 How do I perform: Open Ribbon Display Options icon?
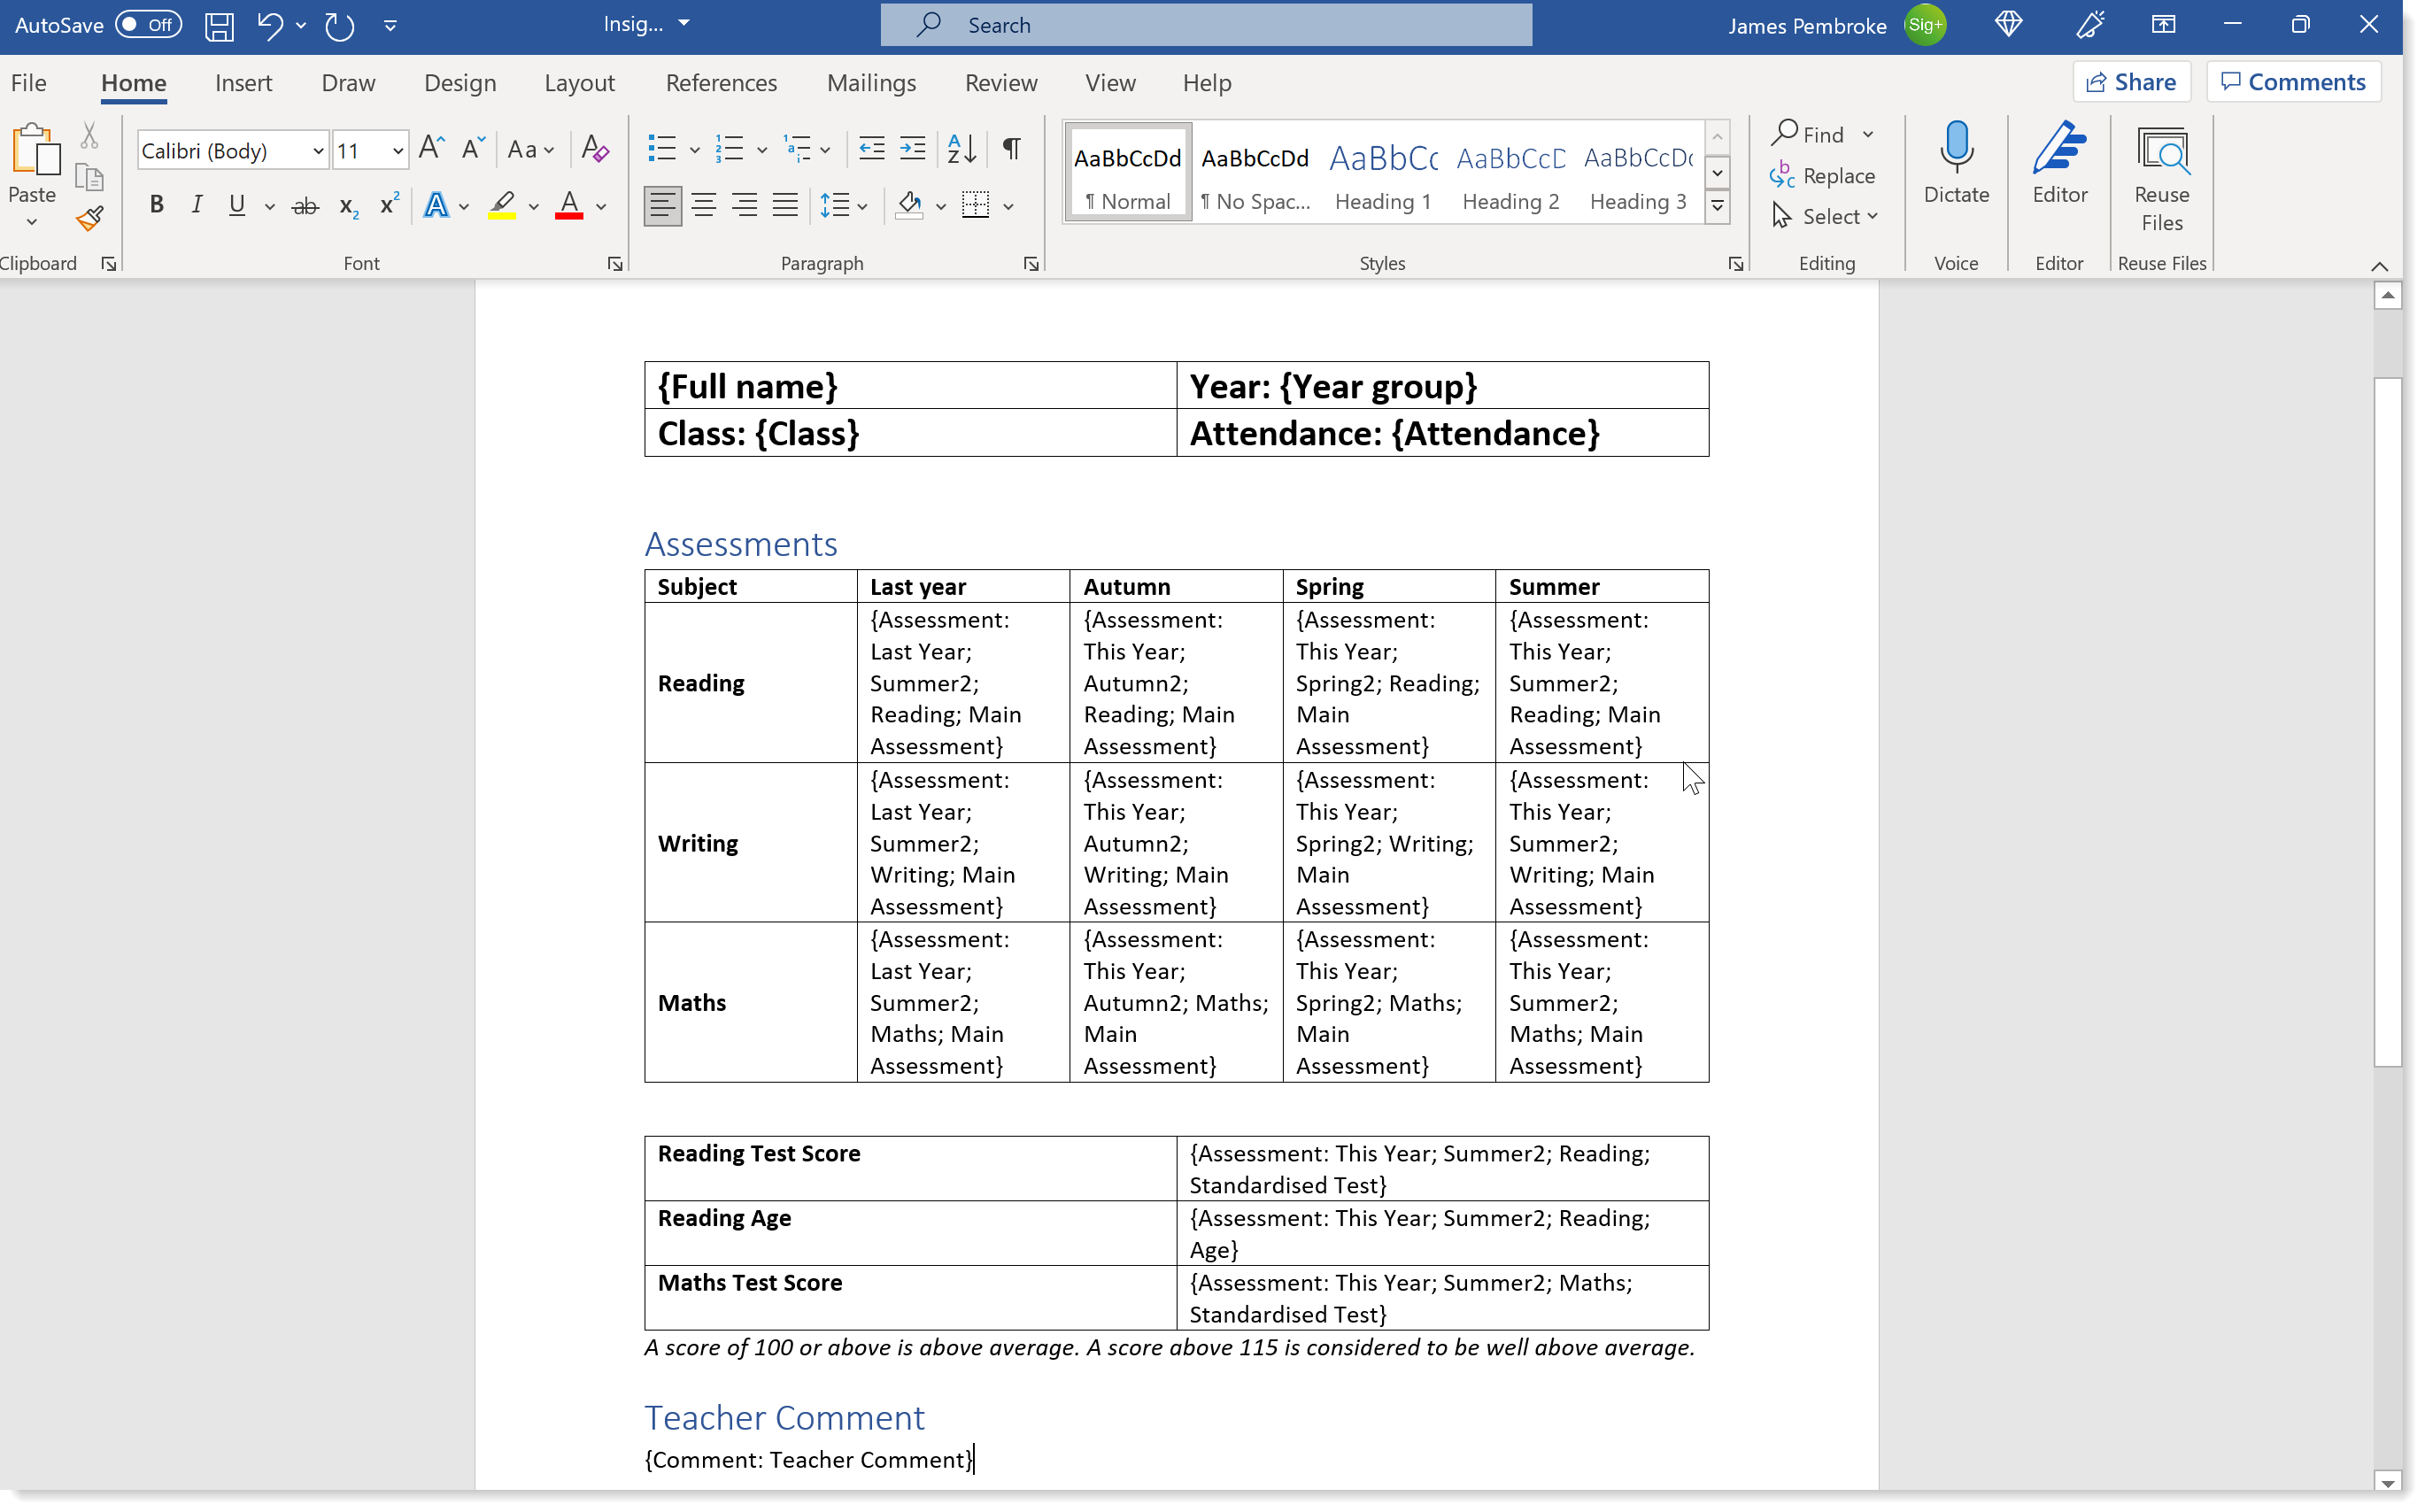click(x=2163, y=25)
